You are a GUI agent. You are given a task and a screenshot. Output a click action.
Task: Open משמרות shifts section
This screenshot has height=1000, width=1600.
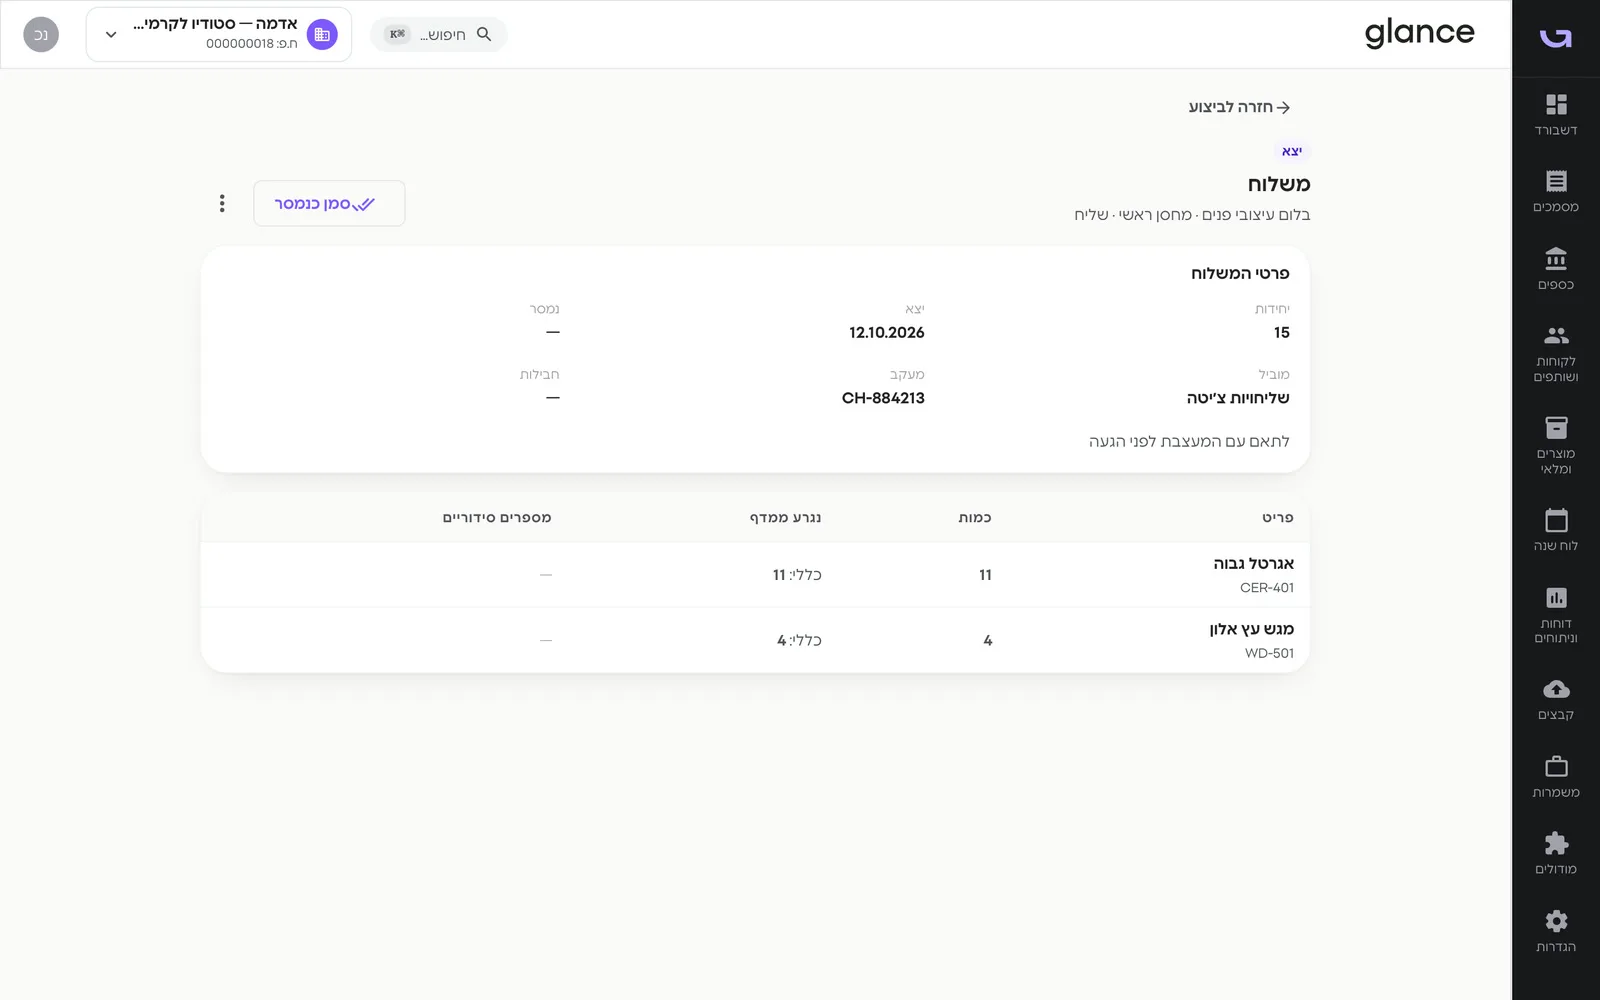(1556, 777)
